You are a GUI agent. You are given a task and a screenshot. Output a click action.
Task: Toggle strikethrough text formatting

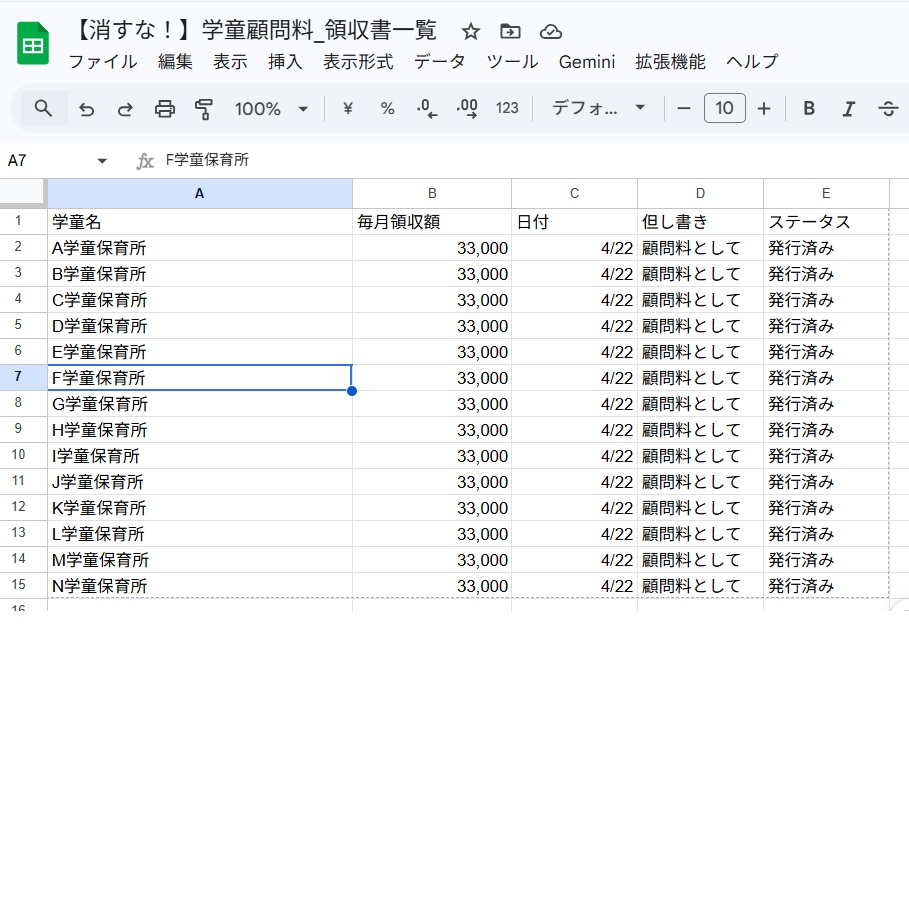pos(888,109)
